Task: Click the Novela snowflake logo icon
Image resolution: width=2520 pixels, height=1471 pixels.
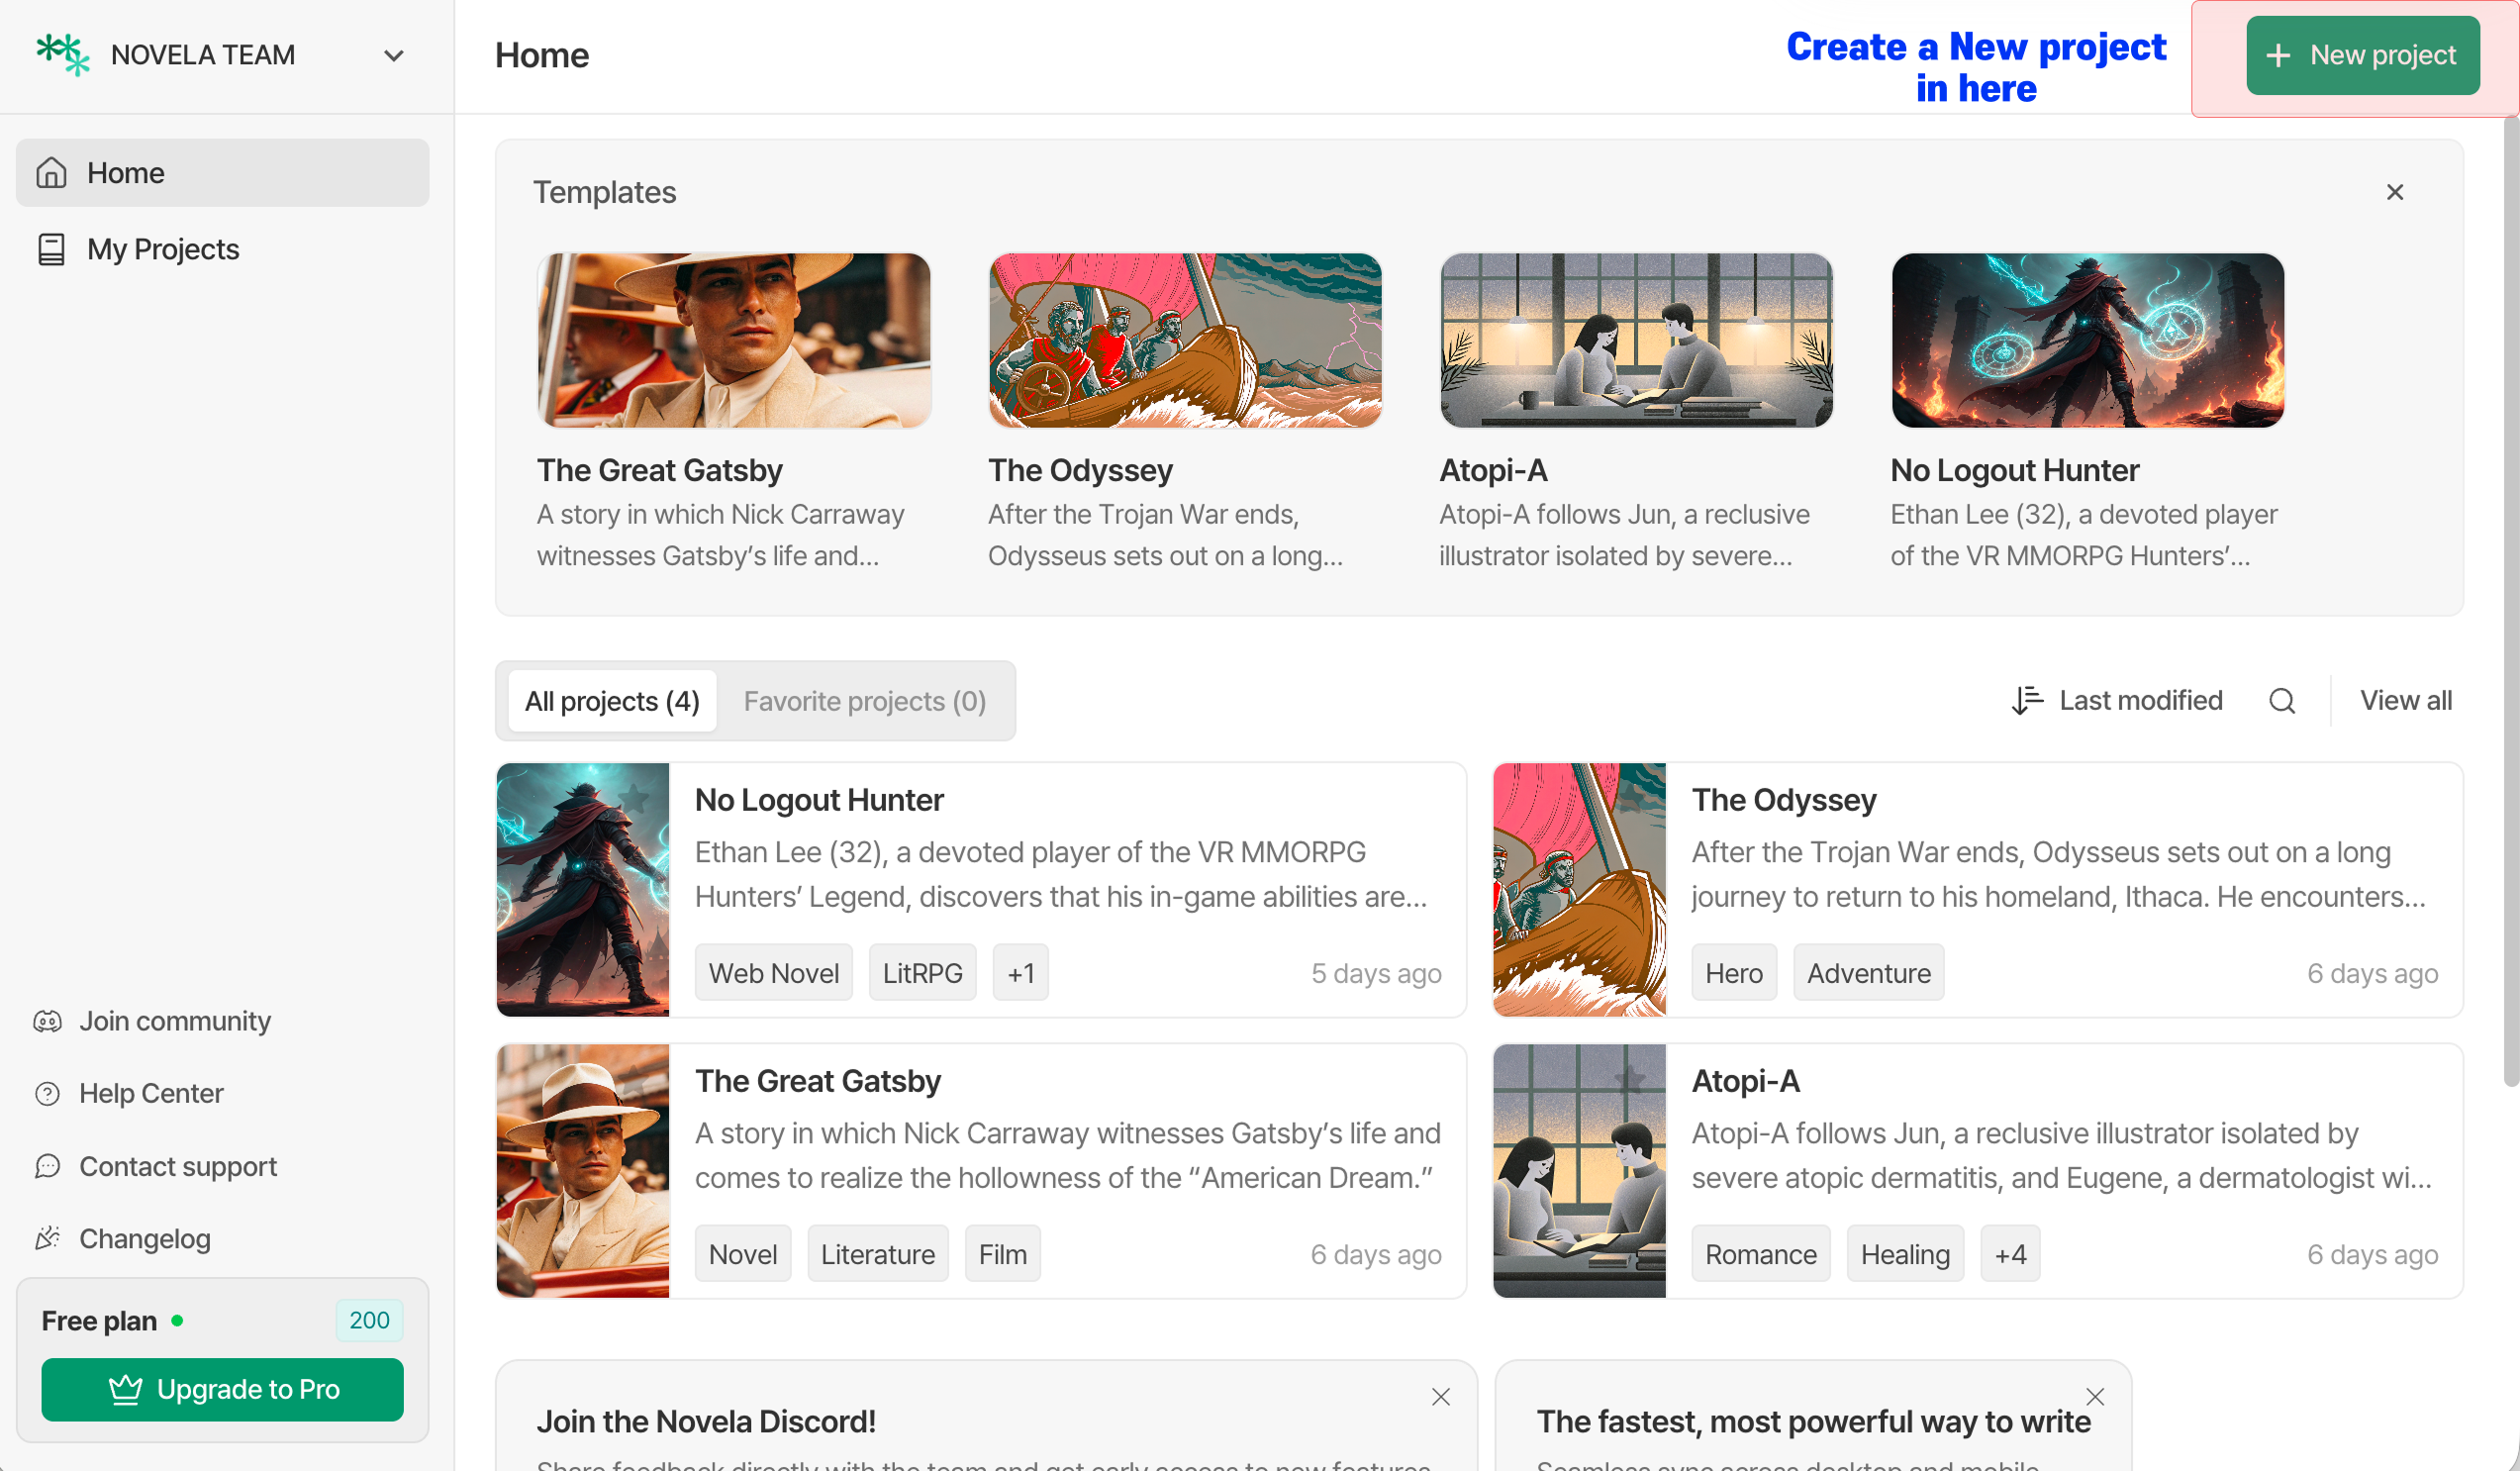Action: pyautogui.click(x=63, y=54)
